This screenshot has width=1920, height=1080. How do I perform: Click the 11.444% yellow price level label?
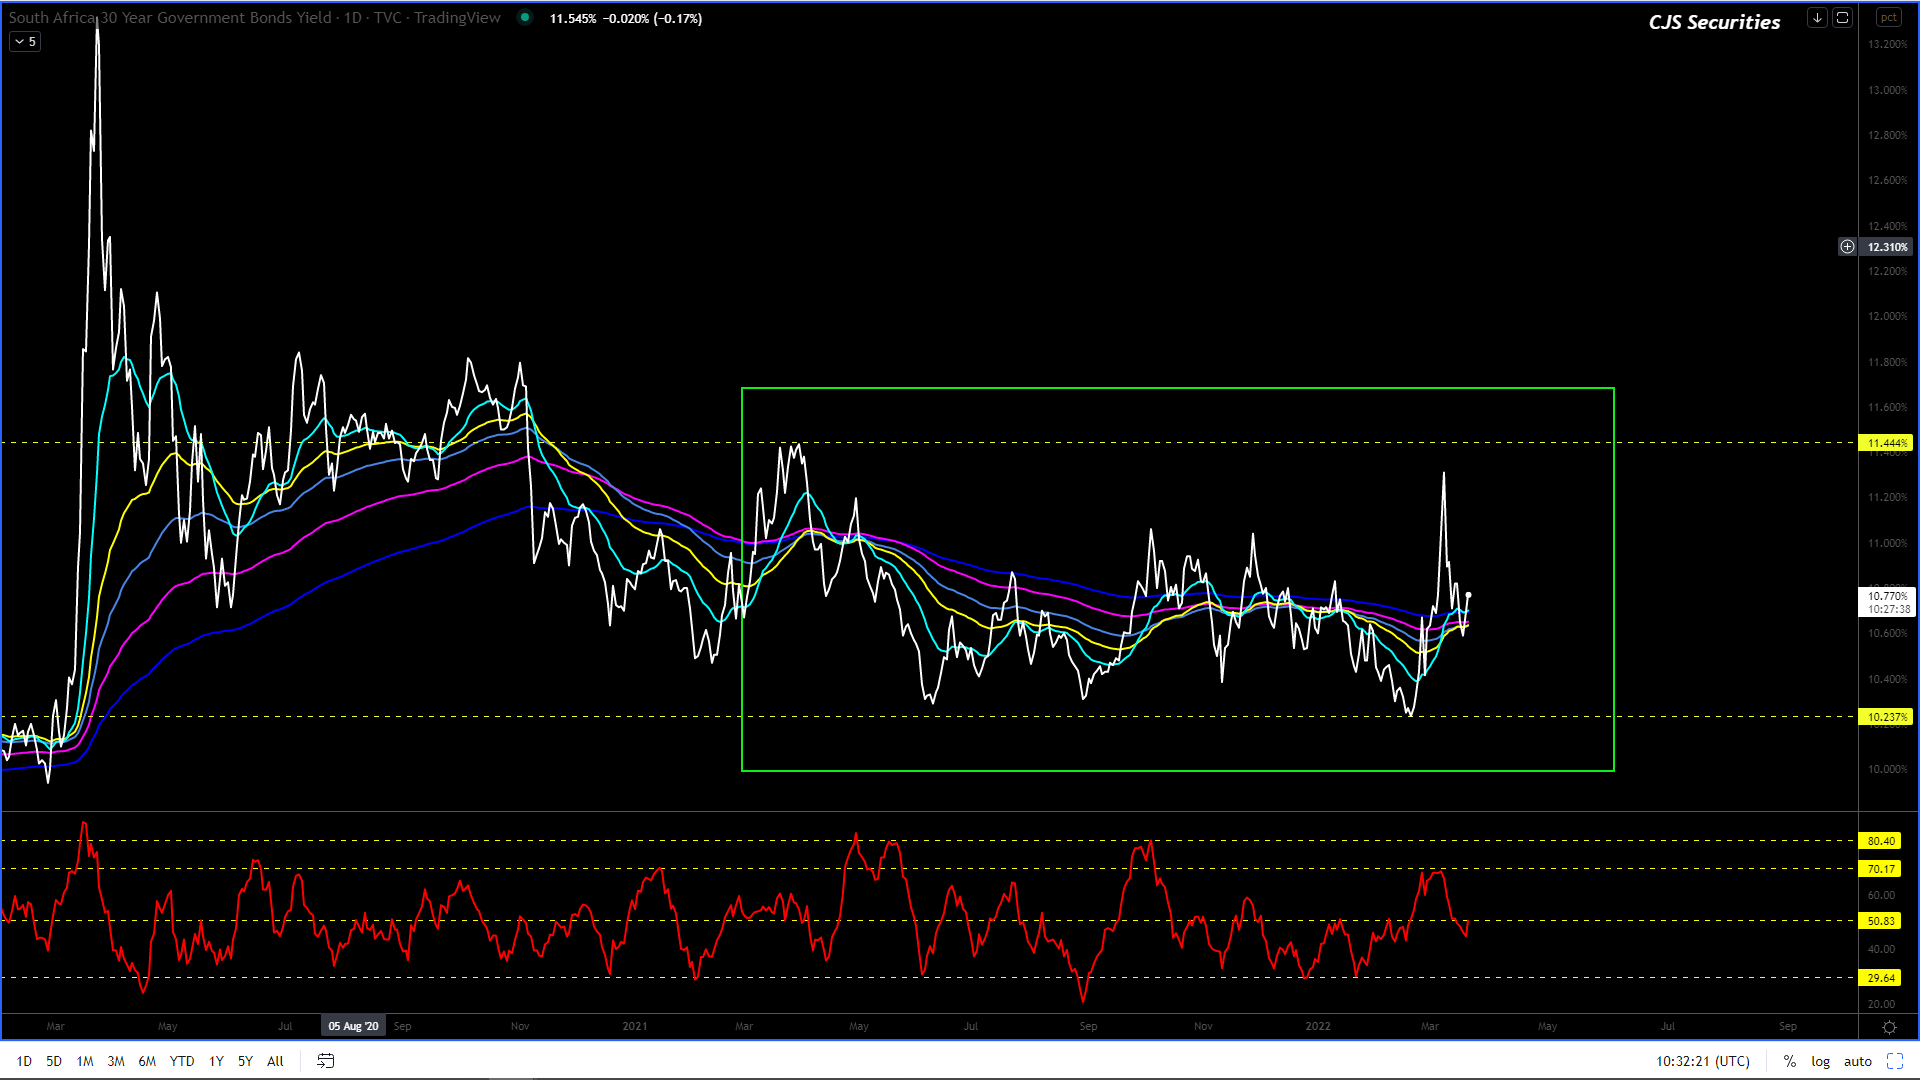pos(1886,442)
